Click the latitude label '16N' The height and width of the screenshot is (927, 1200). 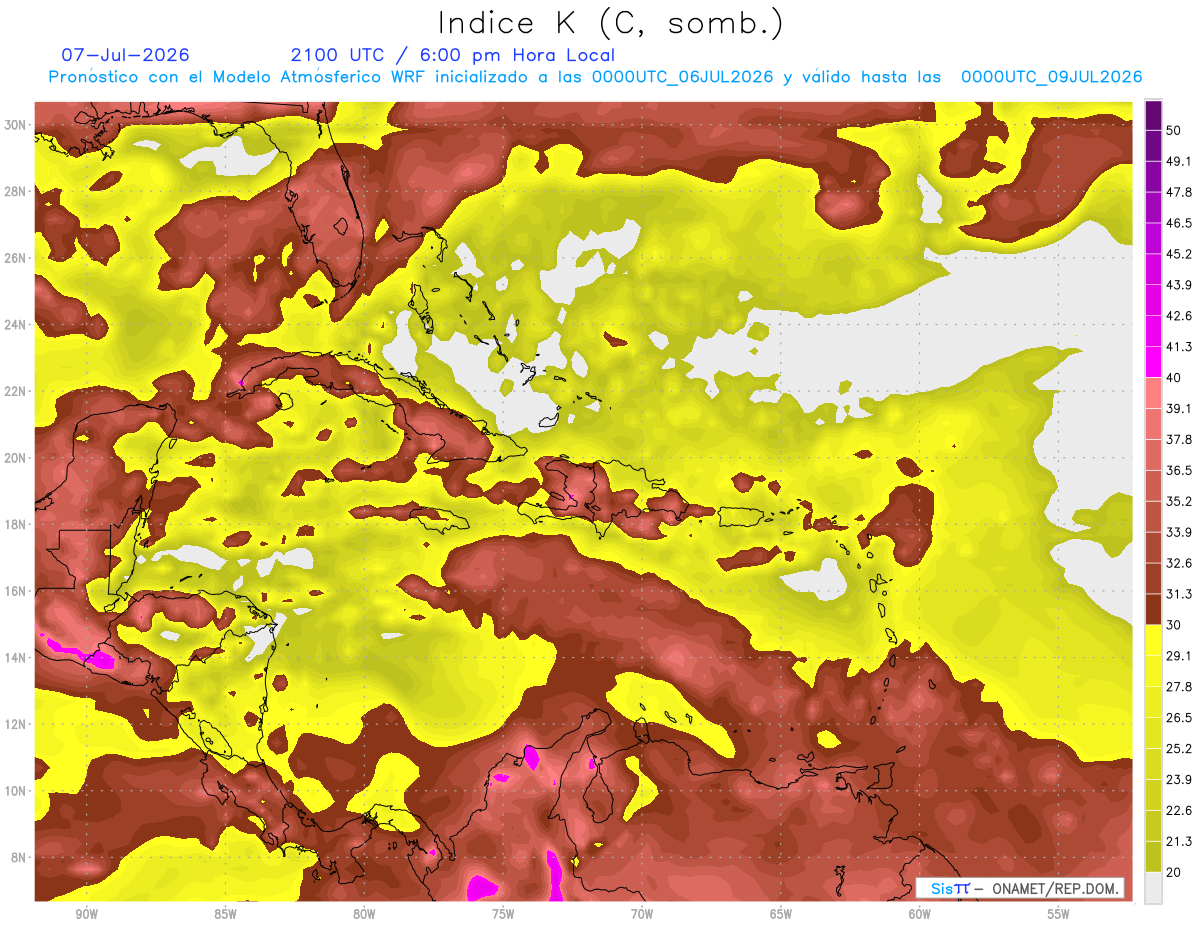pos(17,591)
